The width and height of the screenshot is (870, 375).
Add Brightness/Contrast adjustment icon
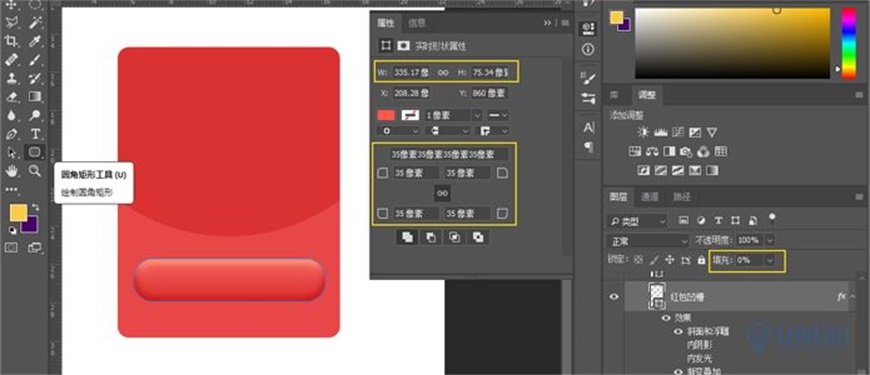point(643,132)
